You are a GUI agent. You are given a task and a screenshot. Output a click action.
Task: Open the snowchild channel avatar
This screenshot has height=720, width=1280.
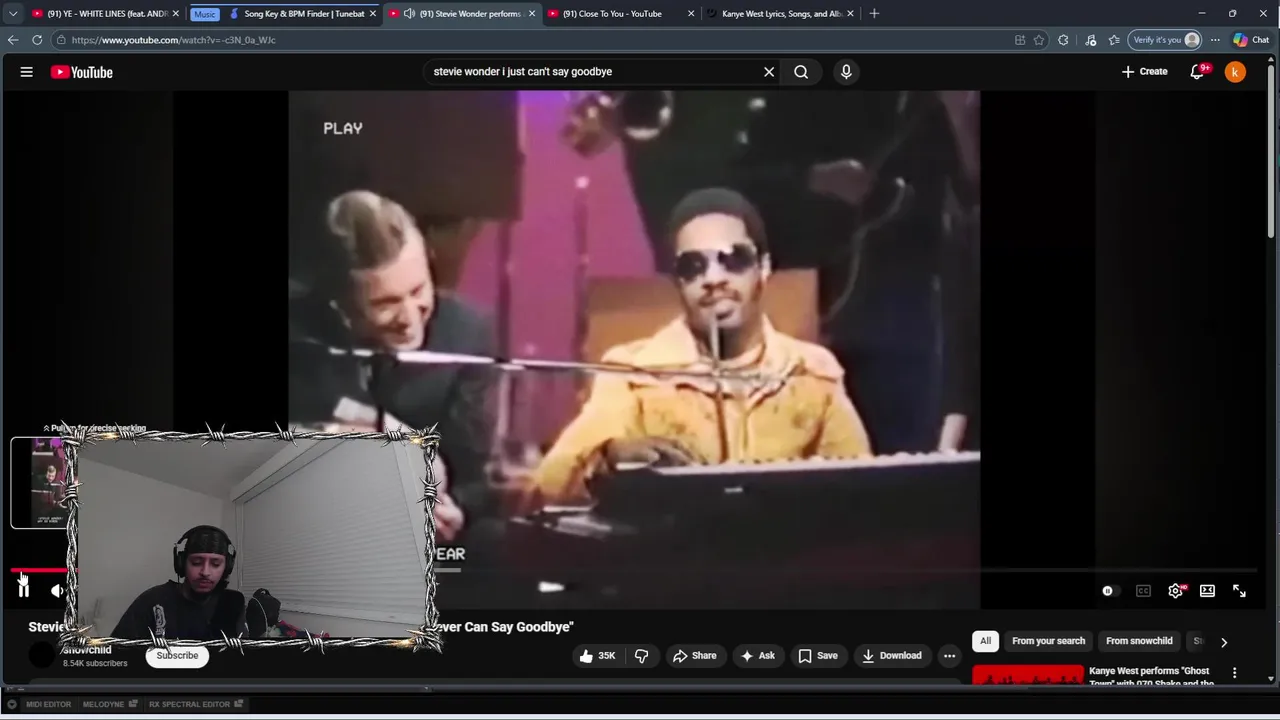point(41,656)
